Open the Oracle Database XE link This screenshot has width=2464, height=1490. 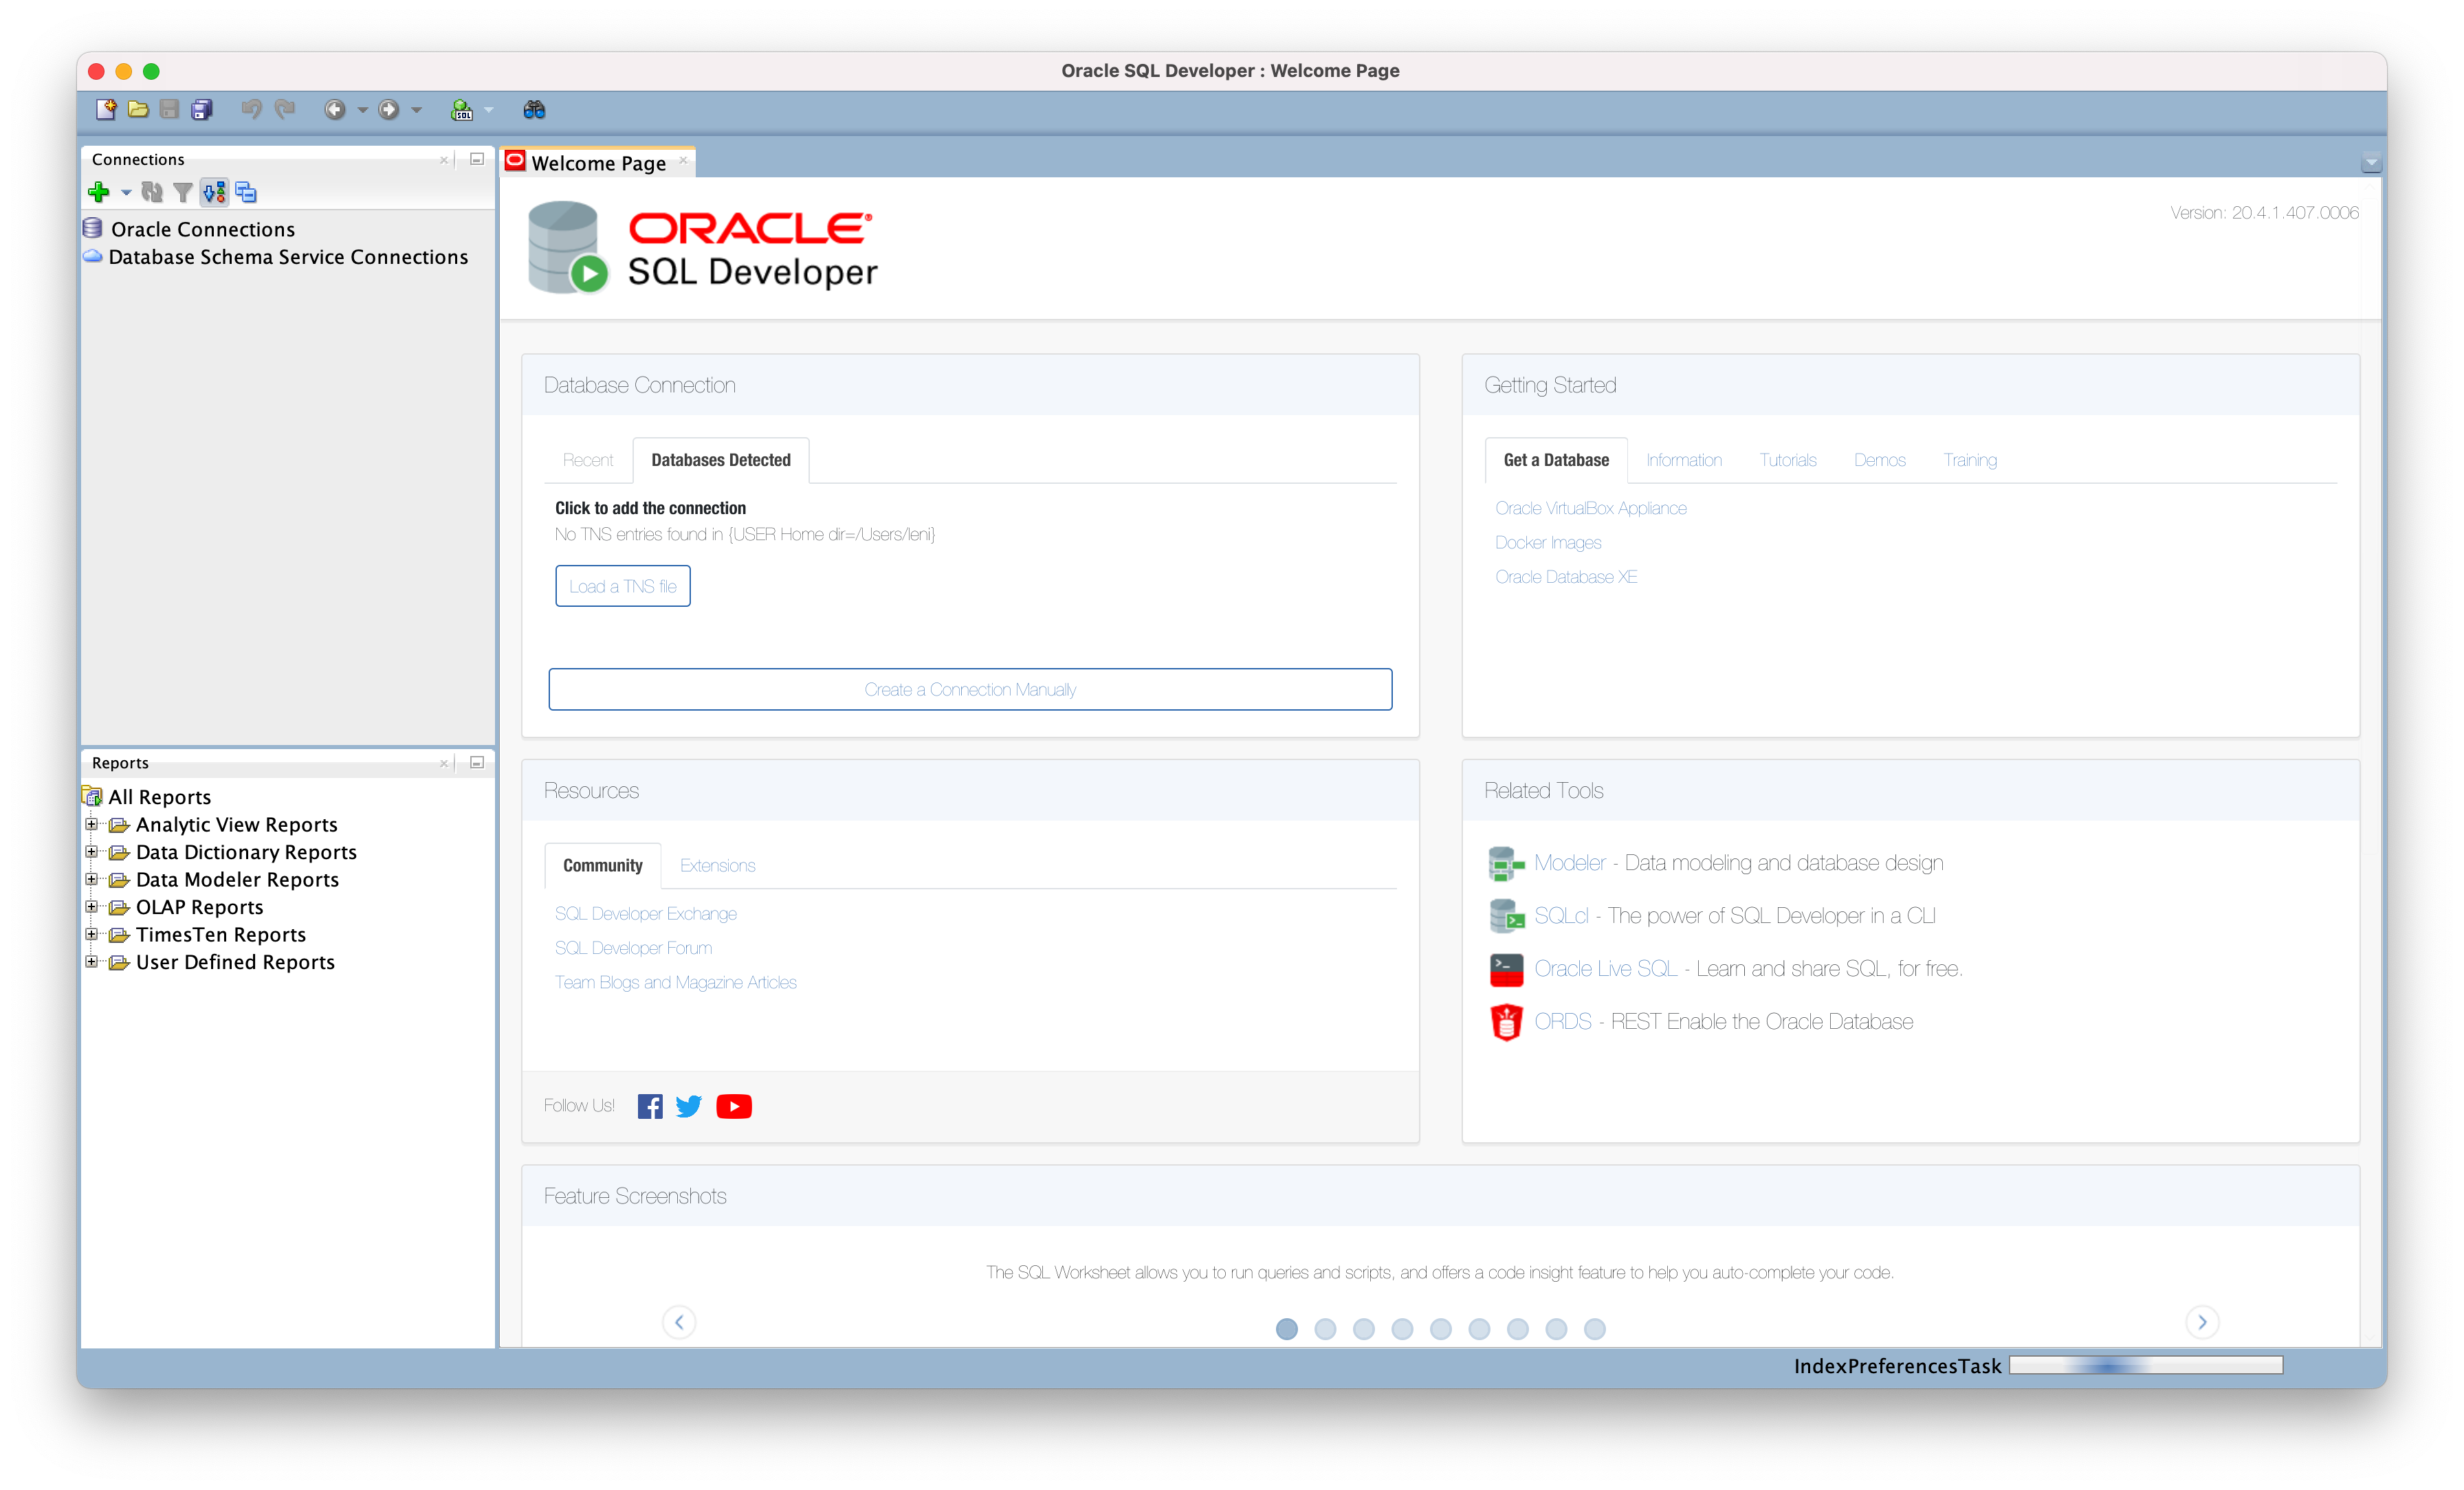click(x=1565, y=577)
